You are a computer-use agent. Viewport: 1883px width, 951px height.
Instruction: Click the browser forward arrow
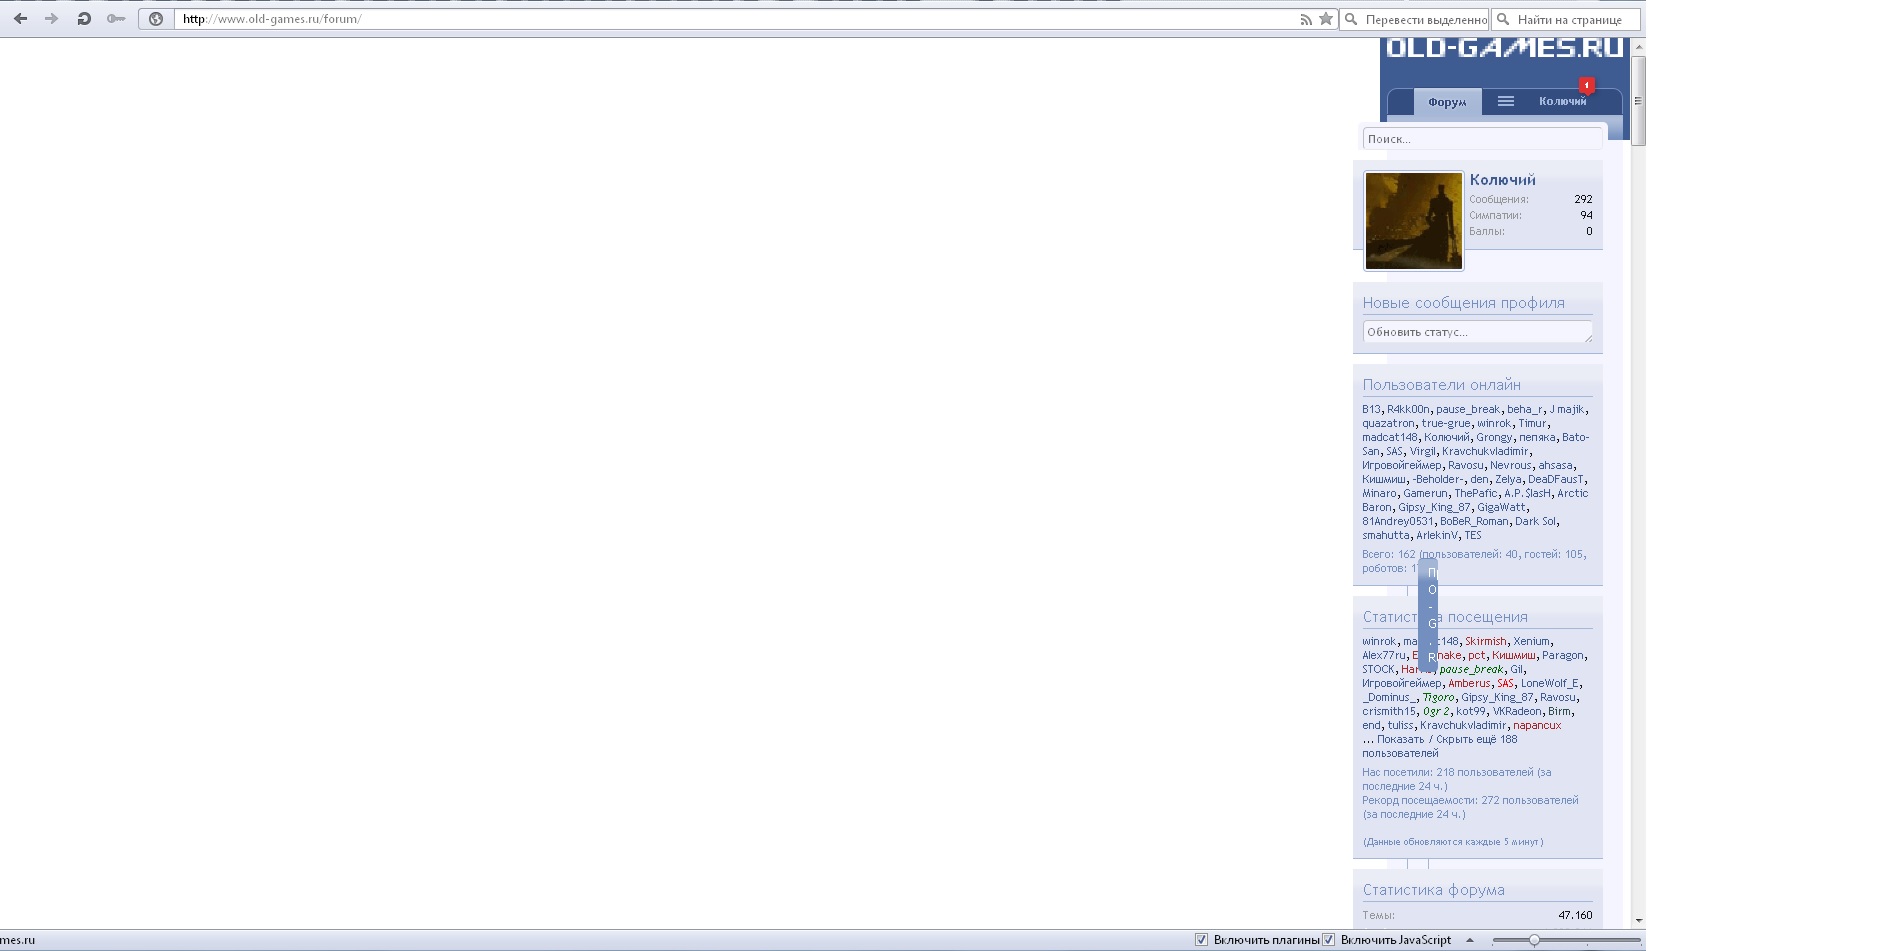tap(51, 19)
